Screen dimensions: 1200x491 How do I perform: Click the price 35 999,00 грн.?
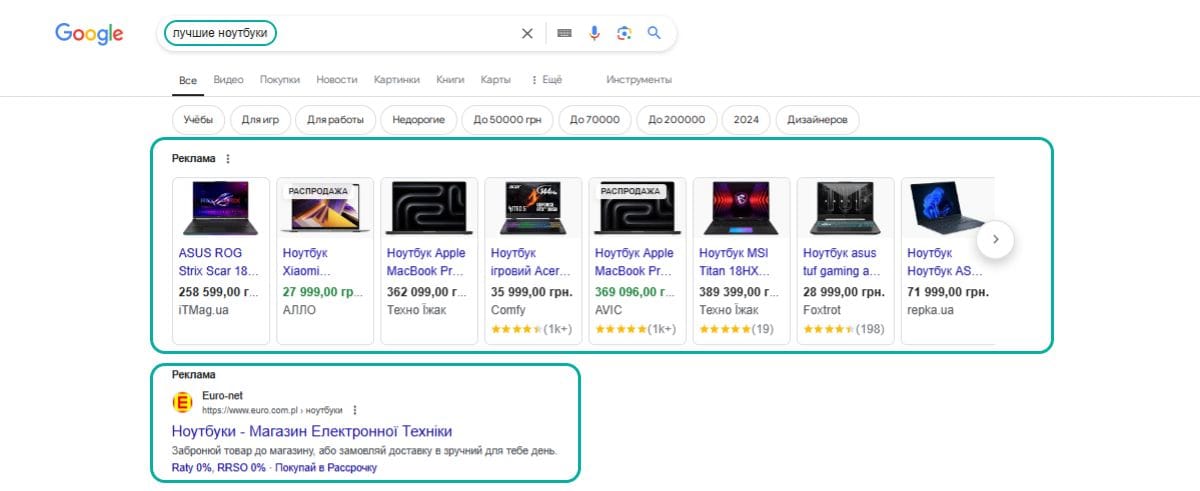tap(531, 292)
